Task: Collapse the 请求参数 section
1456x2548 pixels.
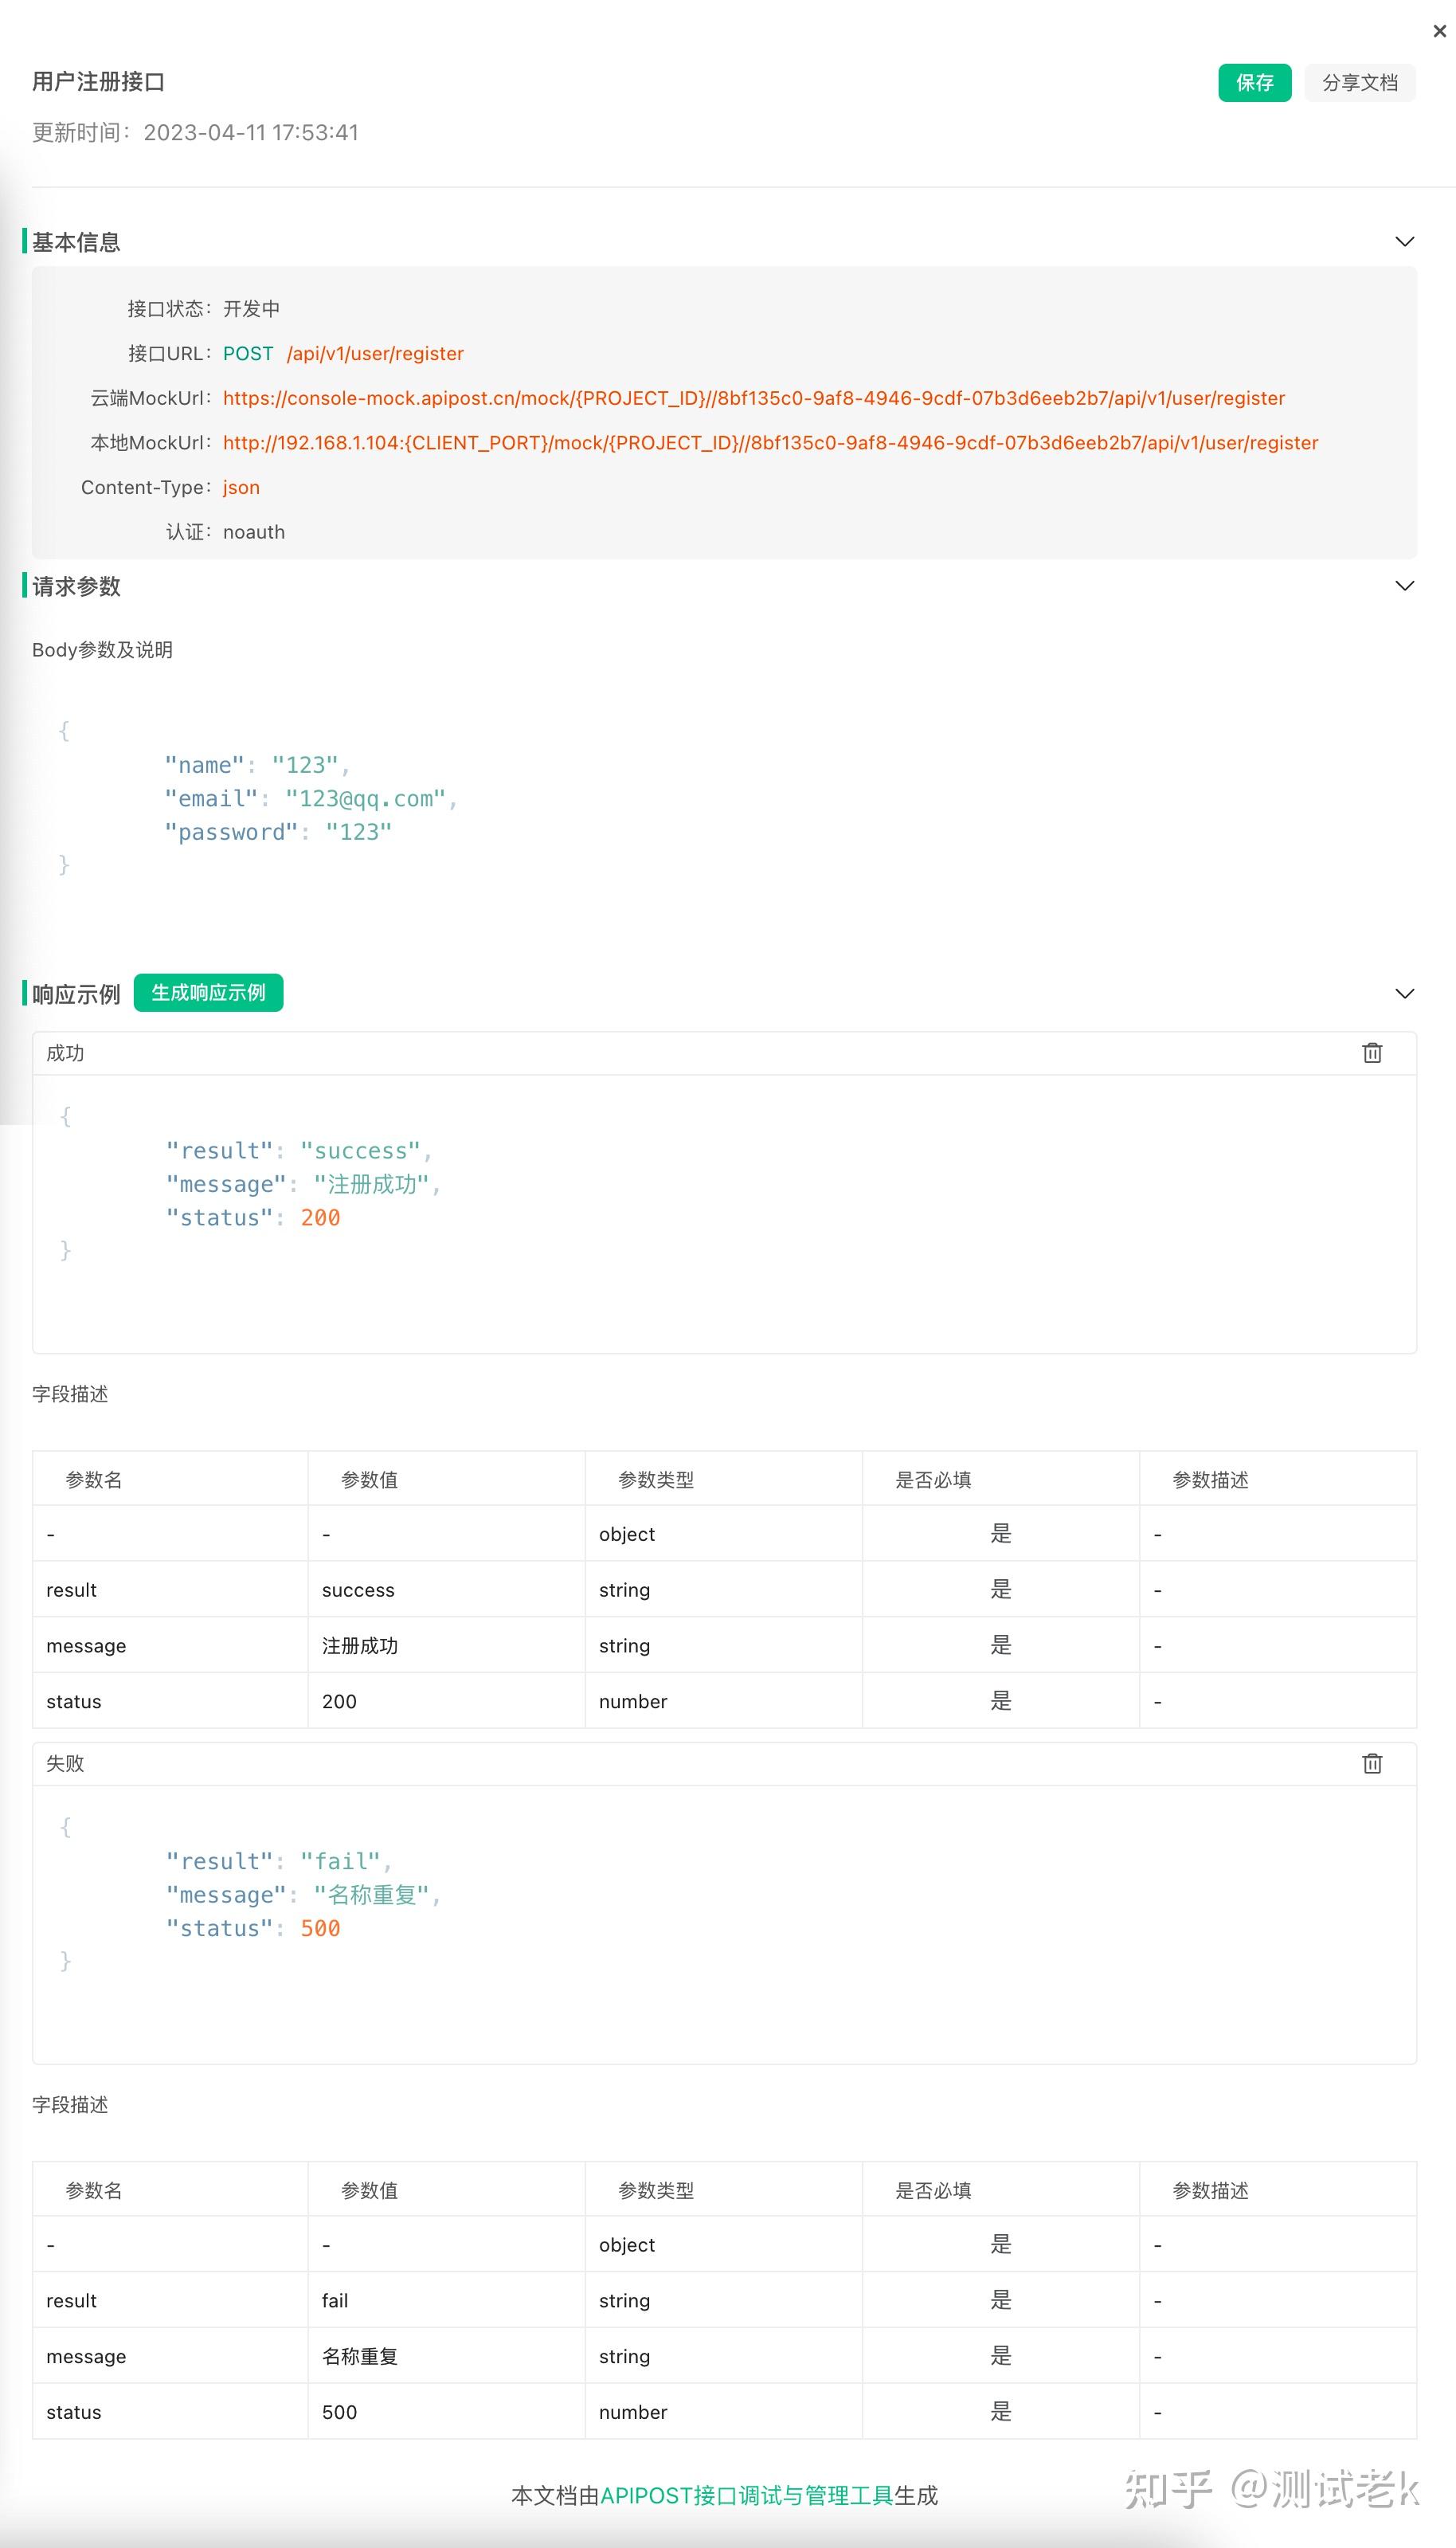Action: tap(1404, 585)
